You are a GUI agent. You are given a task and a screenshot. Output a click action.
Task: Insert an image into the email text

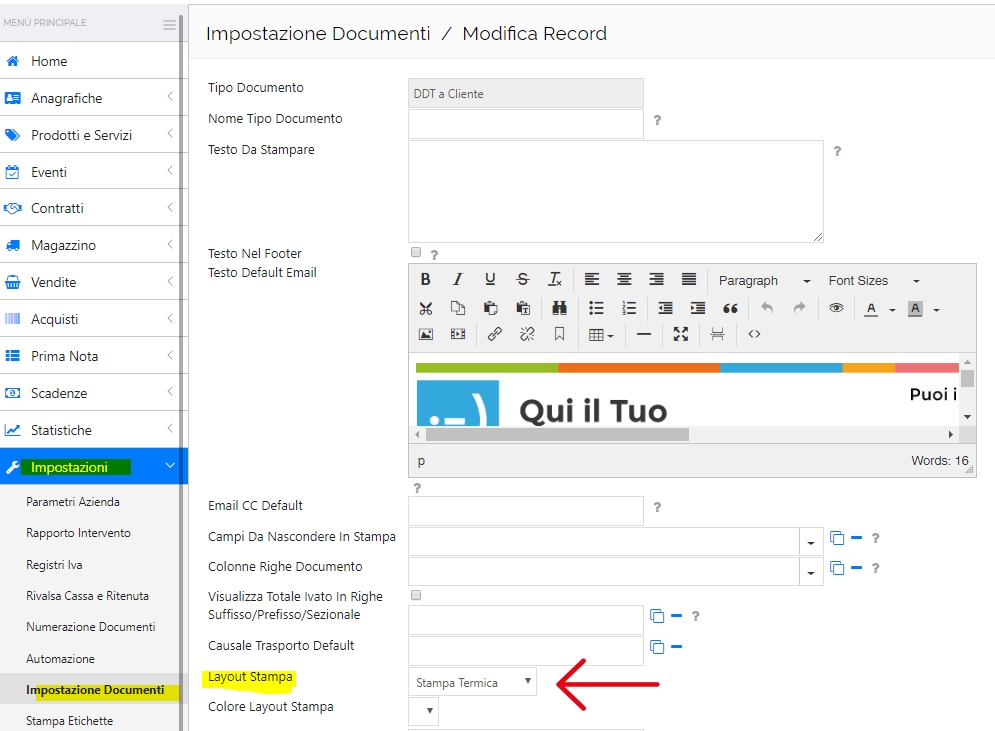tap(425, 334)
